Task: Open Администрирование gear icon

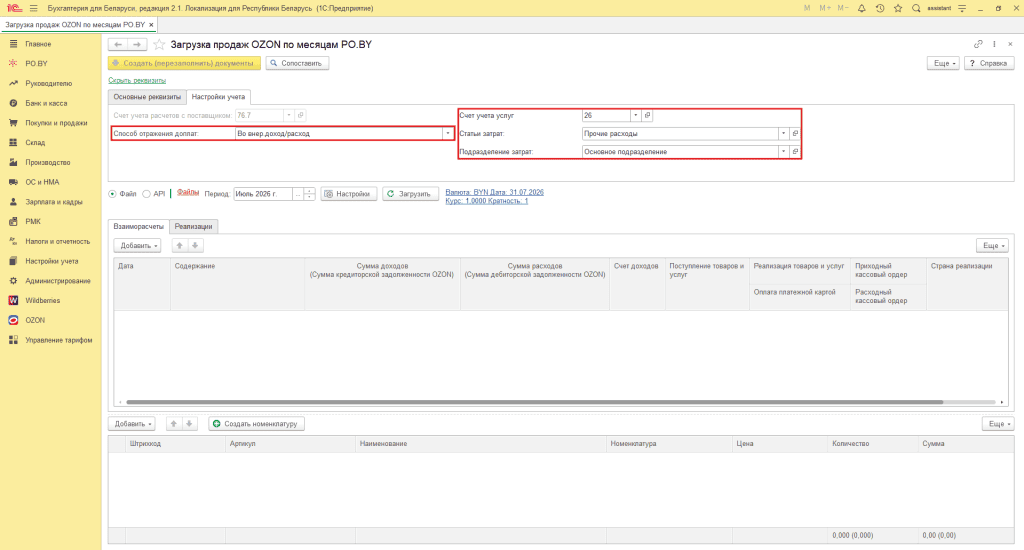Action: tap(13, 281)
